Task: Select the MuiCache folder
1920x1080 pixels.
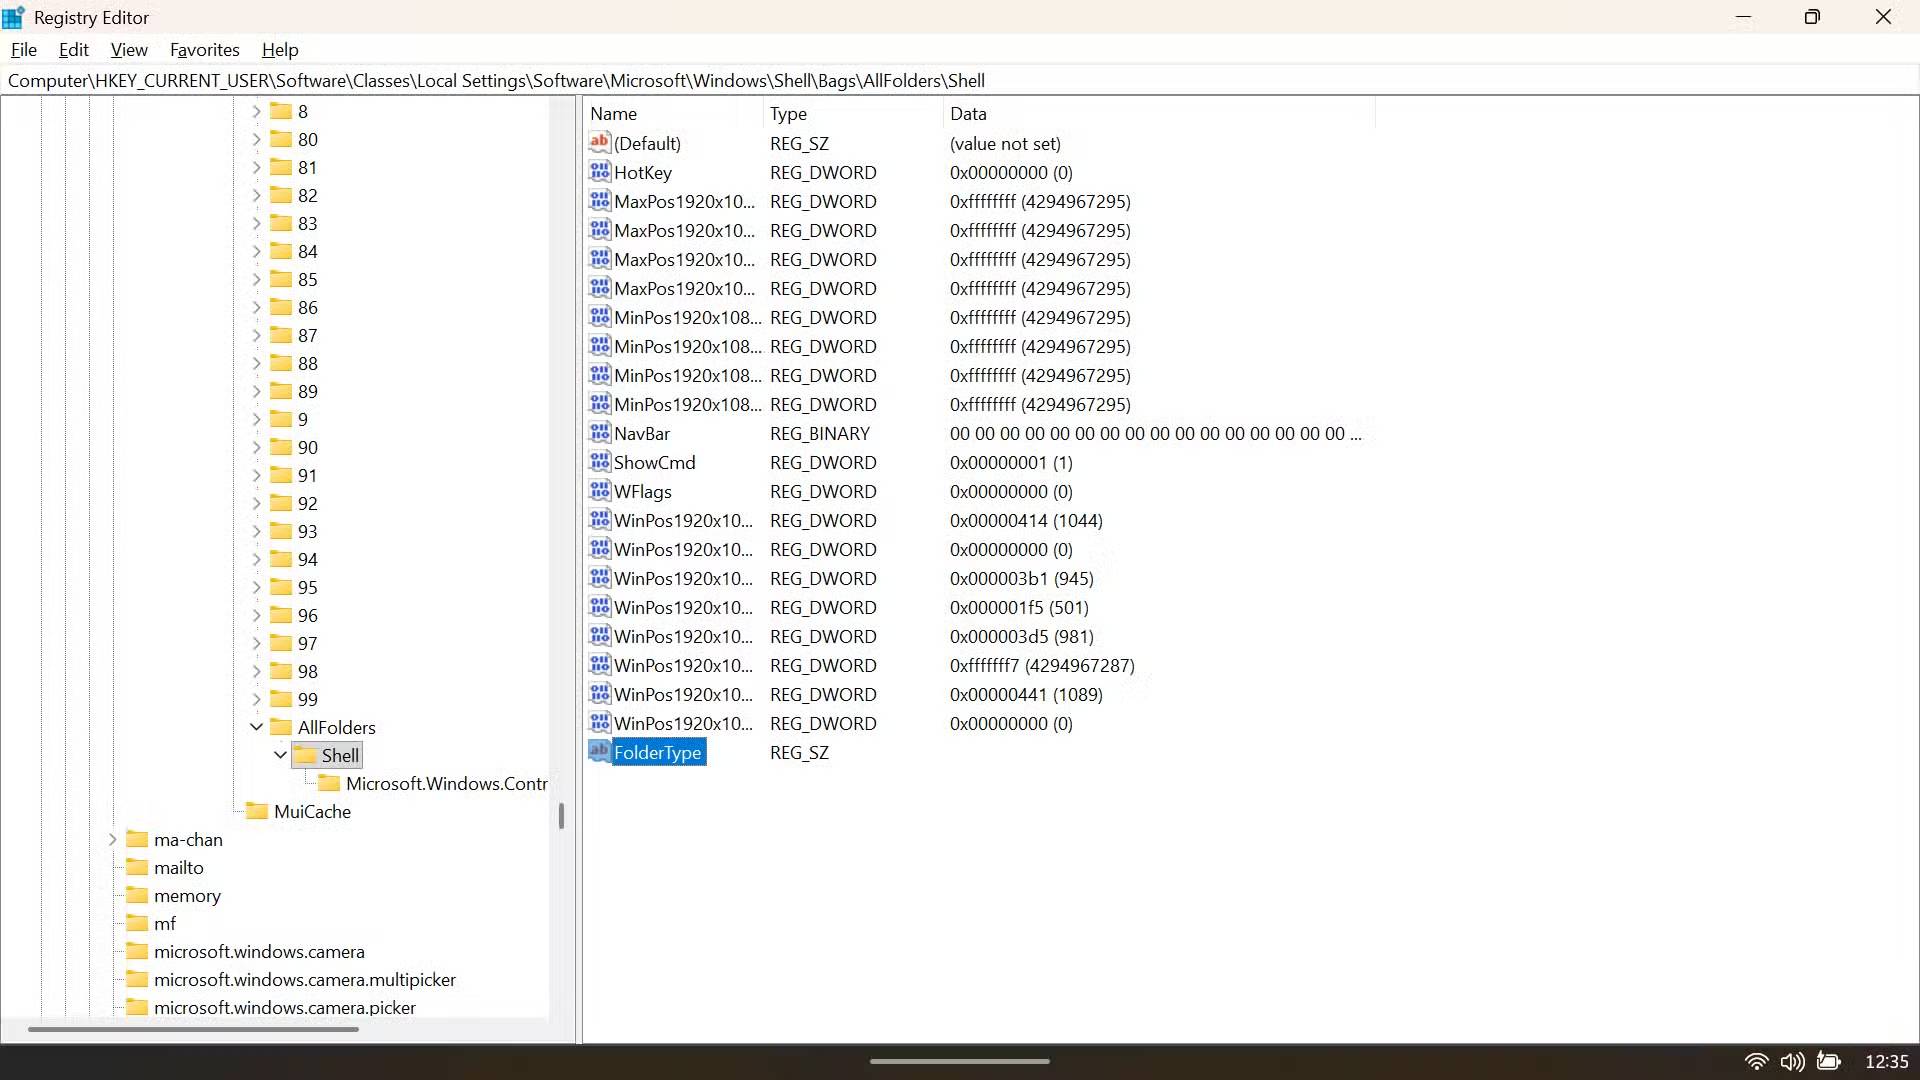Action: 311,811
